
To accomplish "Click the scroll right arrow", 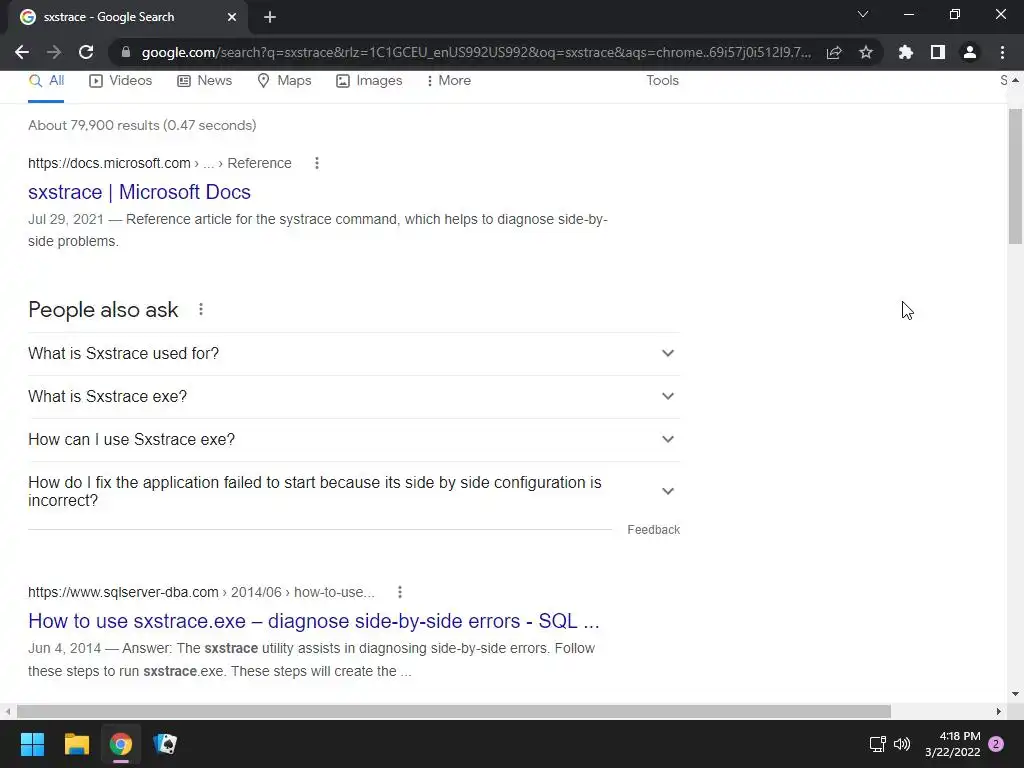I will [999, 711].
